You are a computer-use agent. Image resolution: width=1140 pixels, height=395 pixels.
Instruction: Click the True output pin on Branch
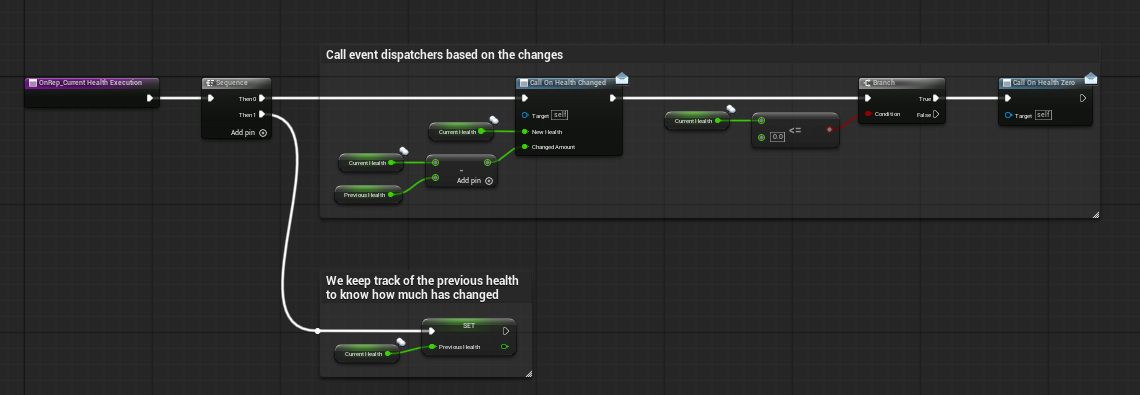[x=936, y=98]
